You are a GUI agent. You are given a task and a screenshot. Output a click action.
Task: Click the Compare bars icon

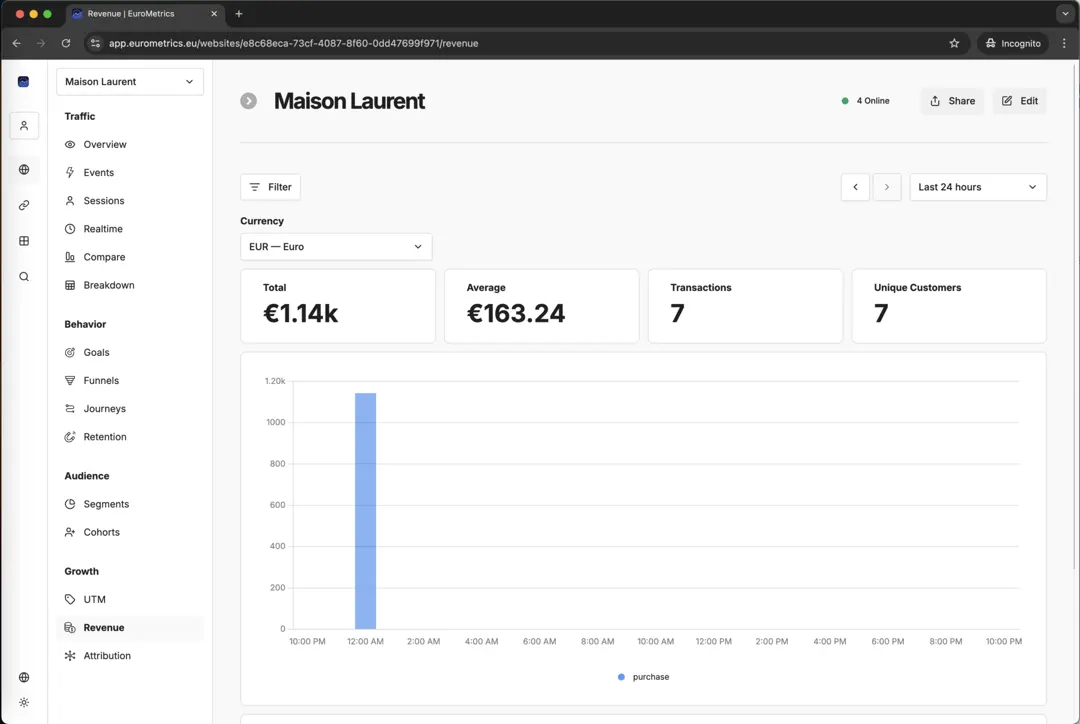point(70,257)
